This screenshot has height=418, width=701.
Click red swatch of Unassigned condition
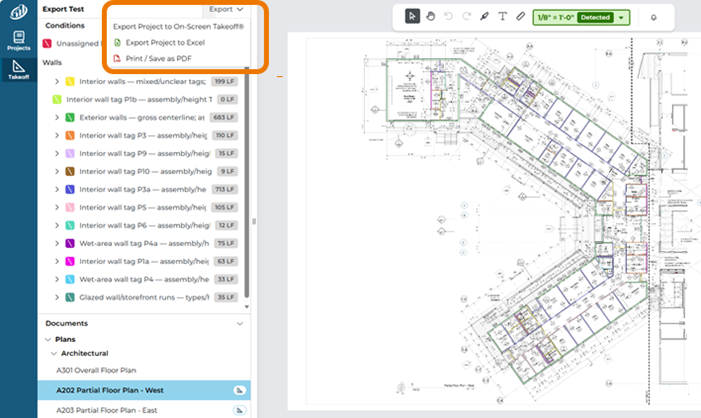pyautogui.click(x=47, y=43)
